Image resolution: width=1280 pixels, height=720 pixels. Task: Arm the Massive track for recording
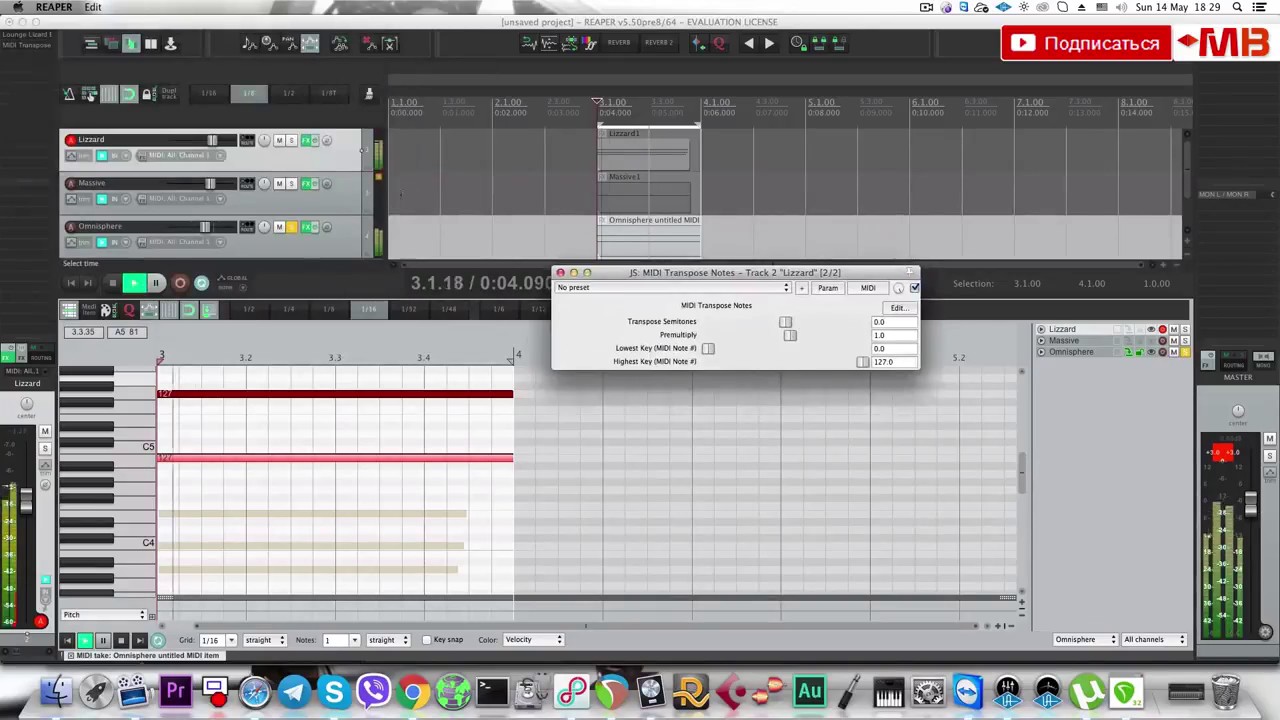(x=71, y=183)
